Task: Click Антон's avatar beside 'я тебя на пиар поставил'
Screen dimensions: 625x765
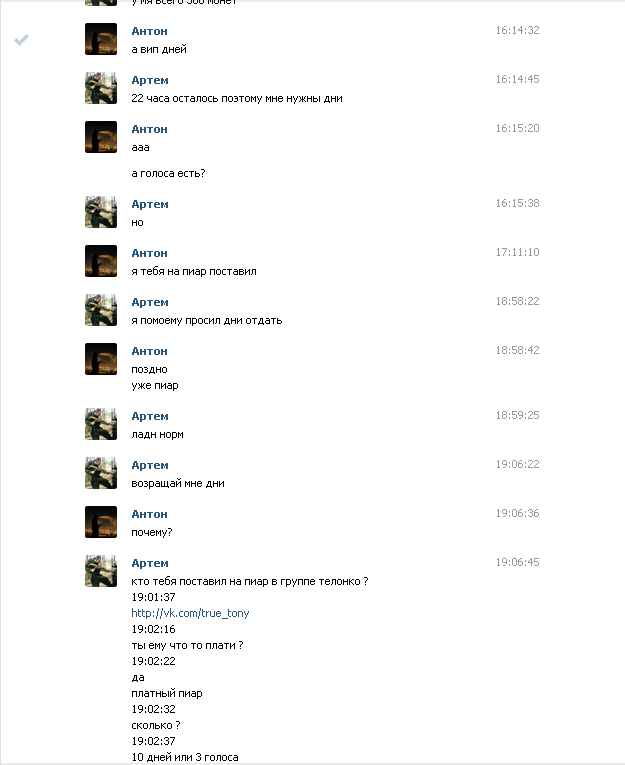Action: coord(101,261)
